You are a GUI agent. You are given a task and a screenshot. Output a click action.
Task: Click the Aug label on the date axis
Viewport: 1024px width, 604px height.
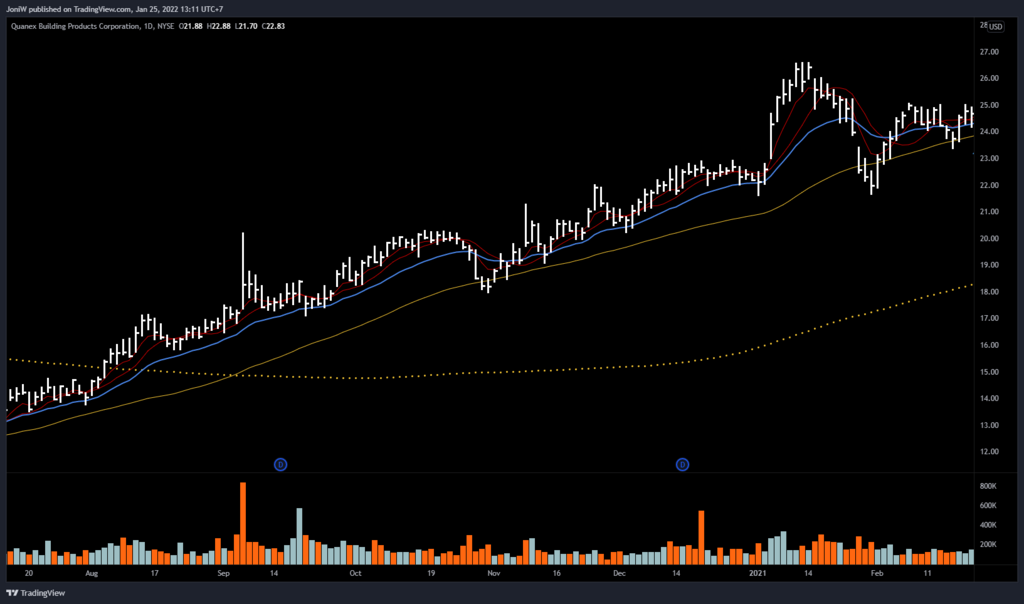coord(91,575)
